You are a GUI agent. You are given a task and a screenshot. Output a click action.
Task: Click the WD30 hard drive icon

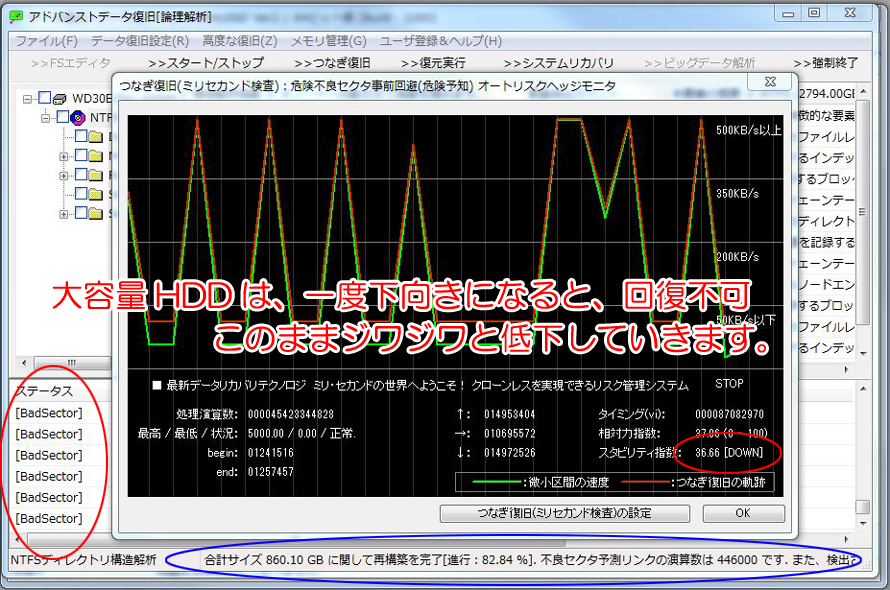(60, 99)
